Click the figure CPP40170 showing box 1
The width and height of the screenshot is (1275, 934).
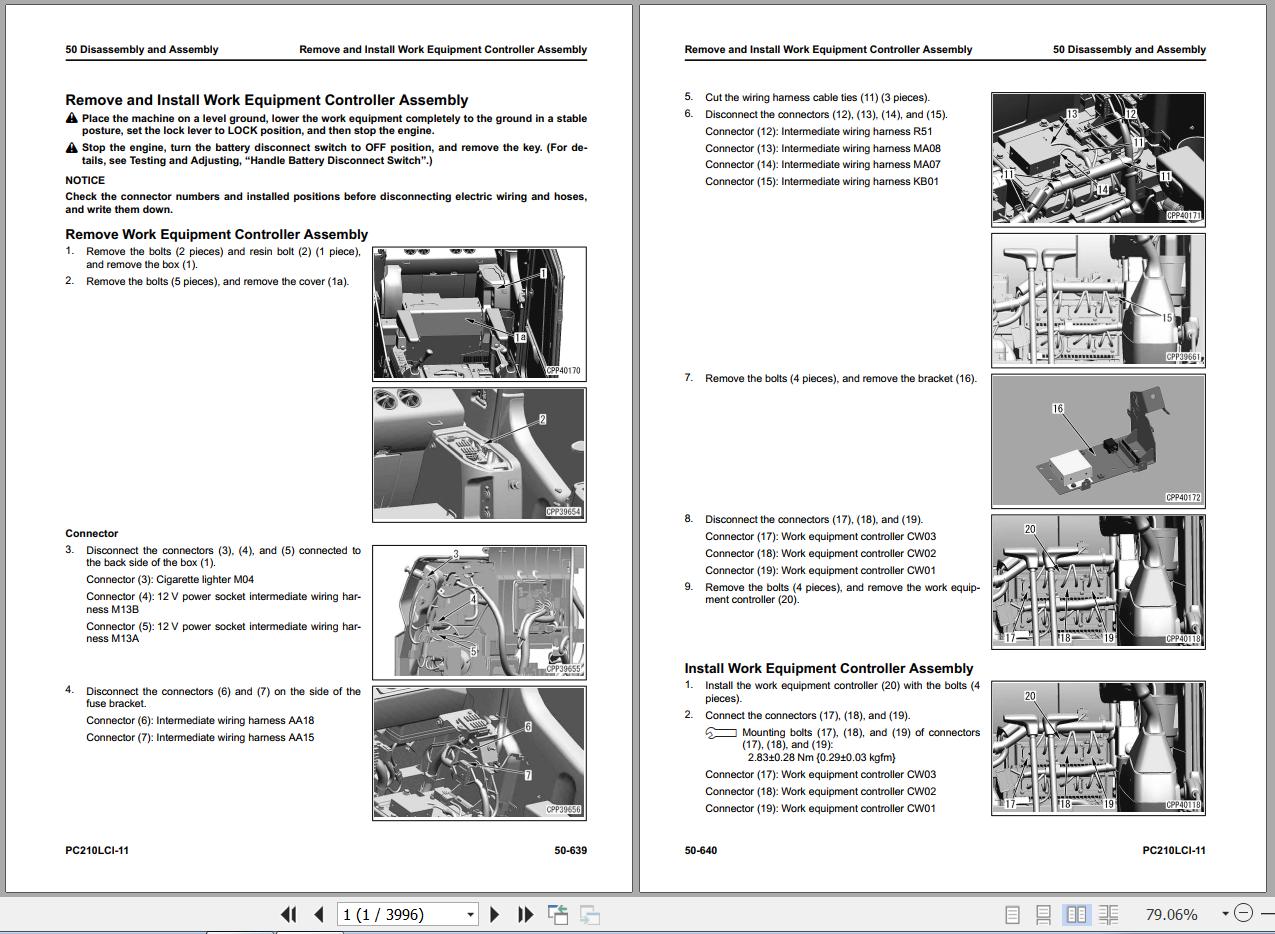479,313
